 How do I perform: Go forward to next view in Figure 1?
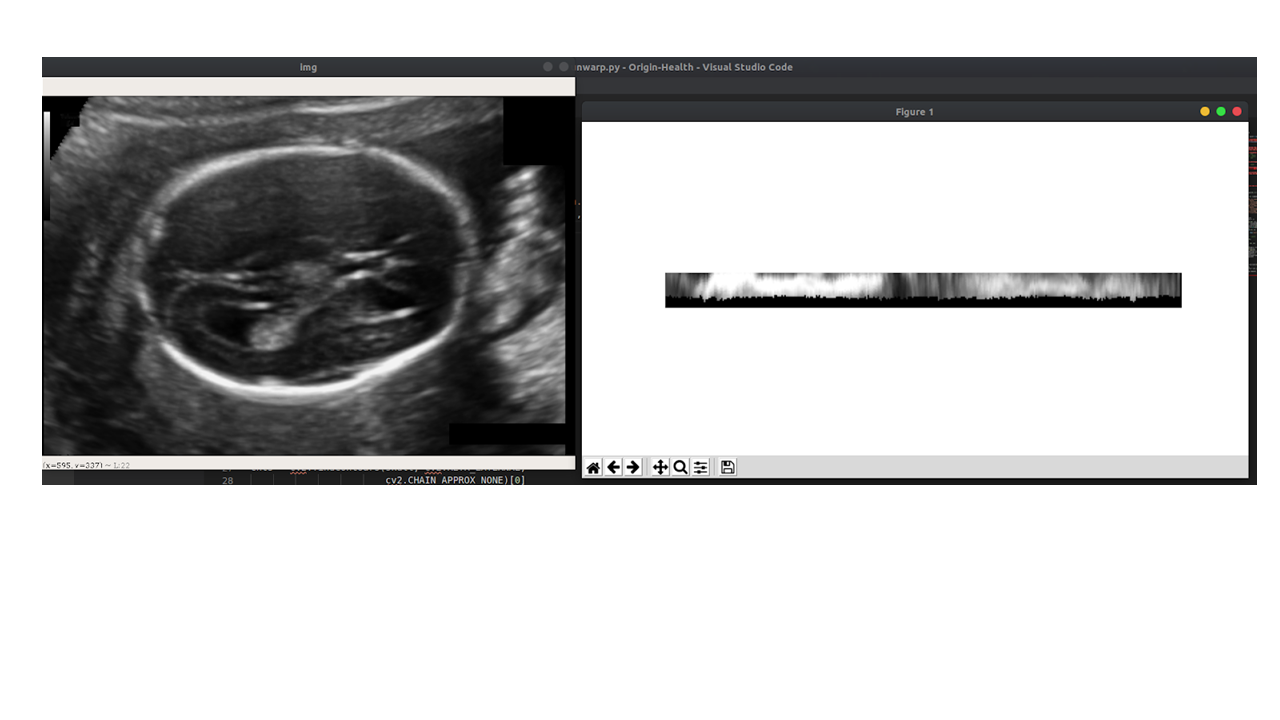point(633,467)
